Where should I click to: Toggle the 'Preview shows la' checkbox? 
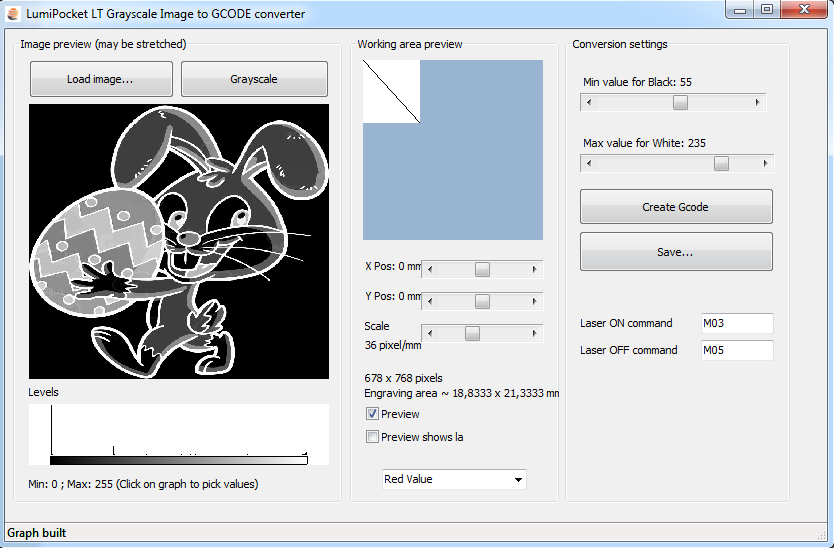372,436
